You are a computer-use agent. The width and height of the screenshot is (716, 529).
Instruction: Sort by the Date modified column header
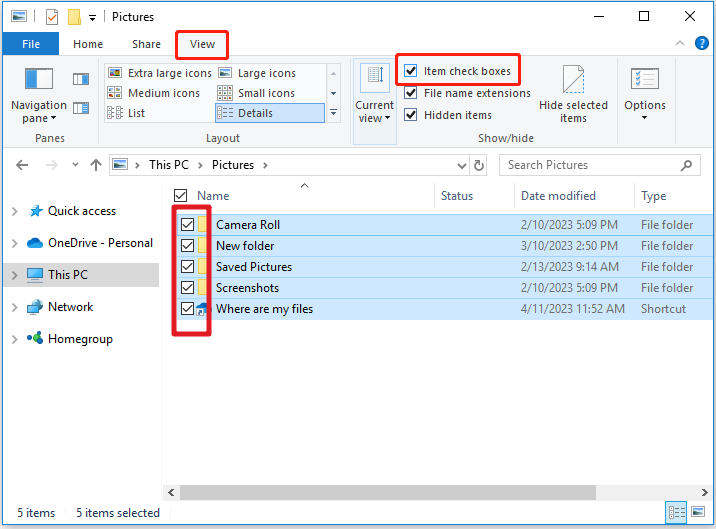pos(558,196)
